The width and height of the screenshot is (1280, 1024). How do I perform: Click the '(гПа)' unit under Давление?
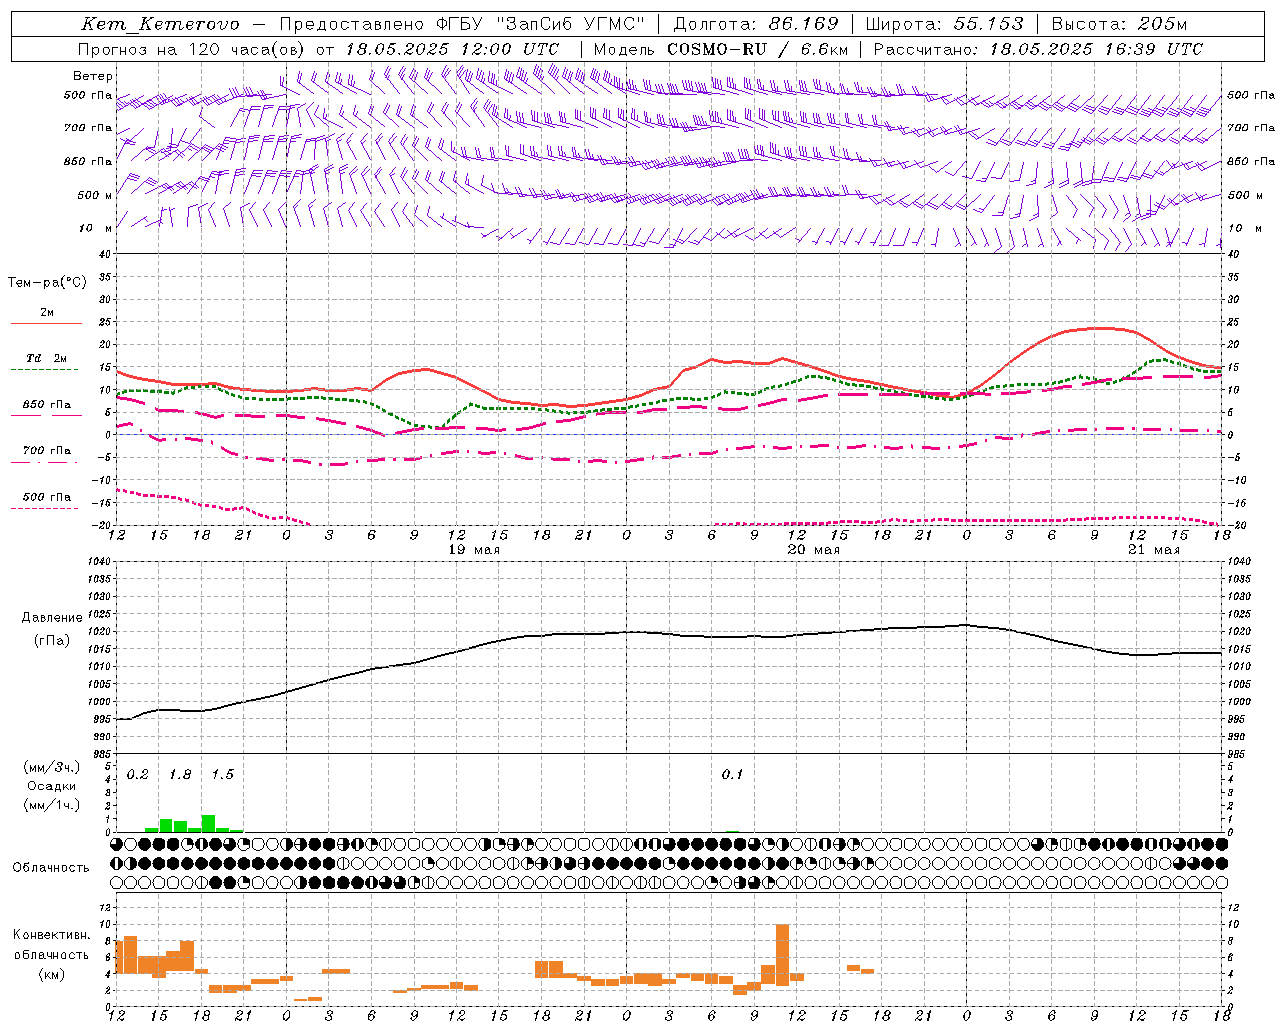52,640
